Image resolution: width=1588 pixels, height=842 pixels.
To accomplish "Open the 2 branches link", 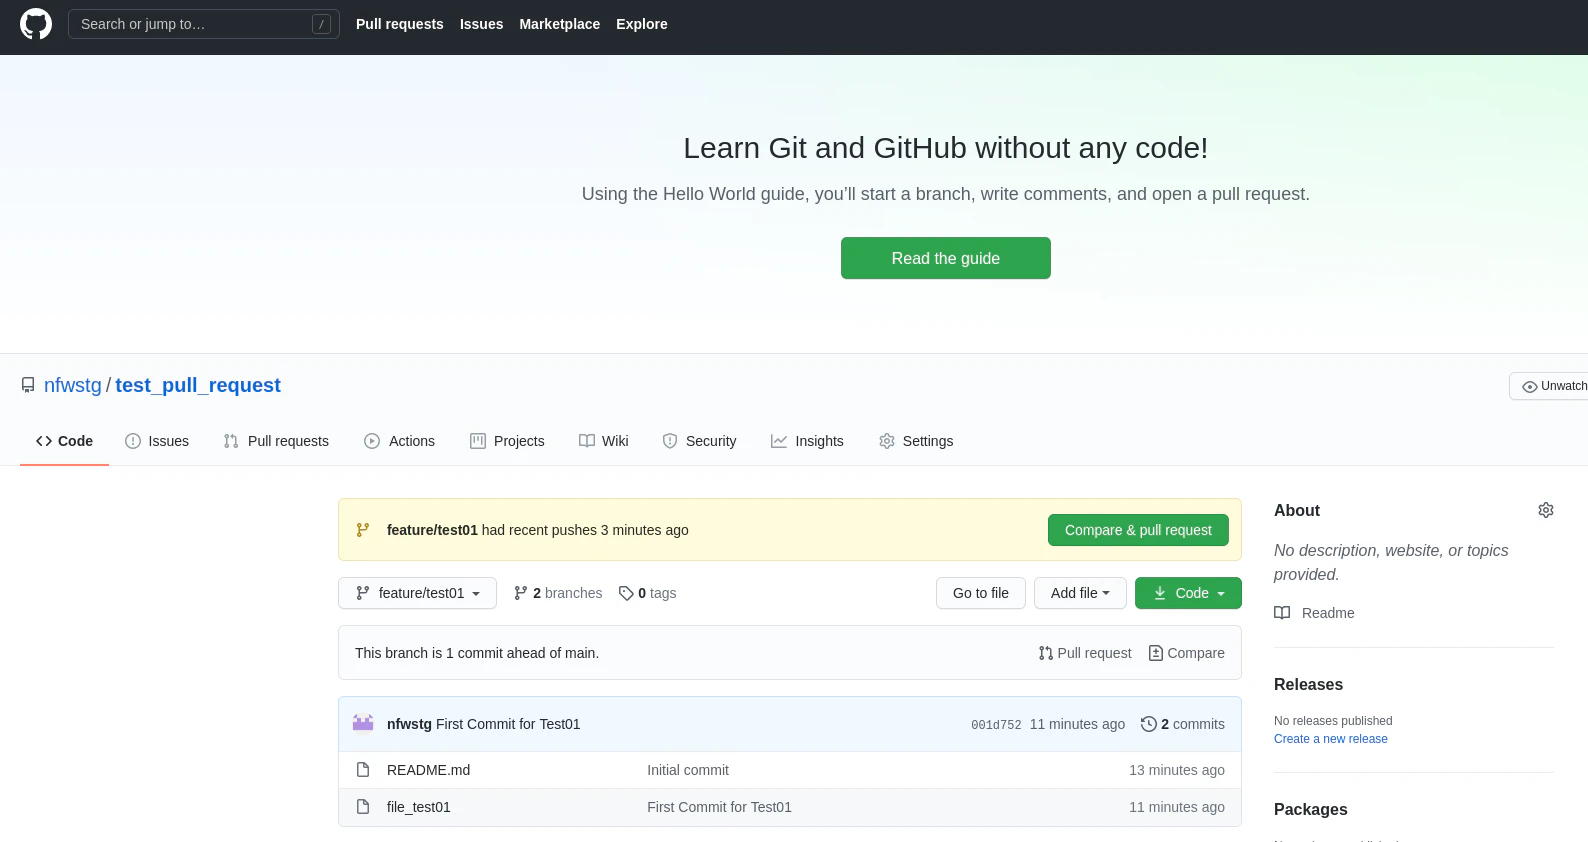I will pos(558,593).
